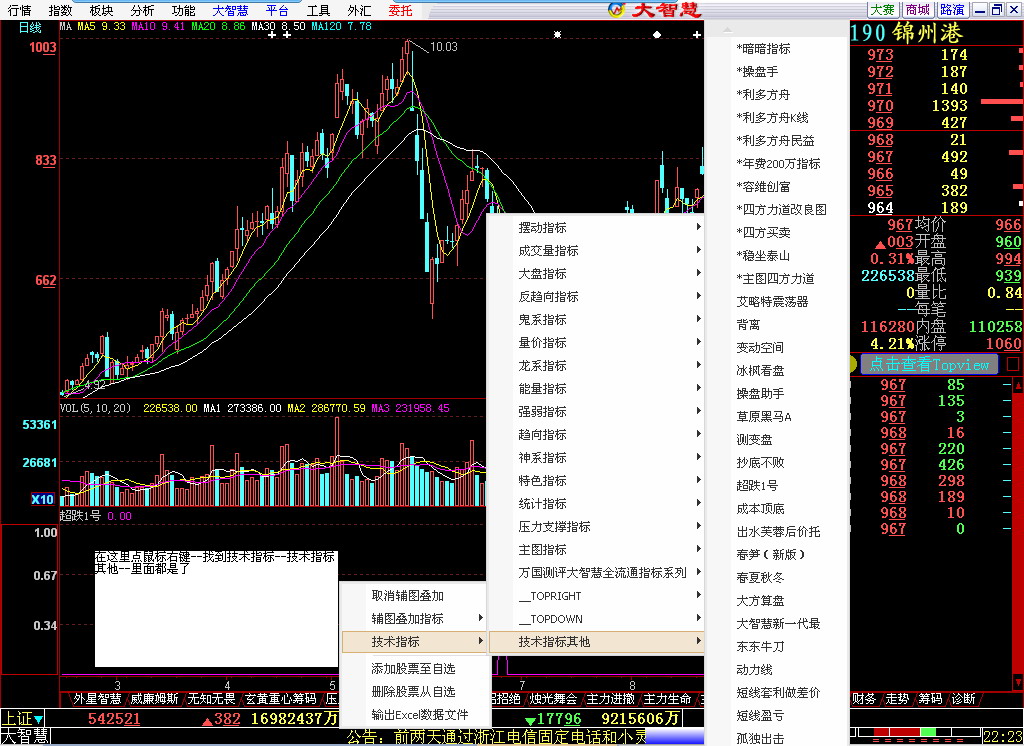The width and height of the screenshot is (1024, 746).
Task: Click the 大智慧 logo in the title bar
Action: pyautogui.click(x=654, y=9)
